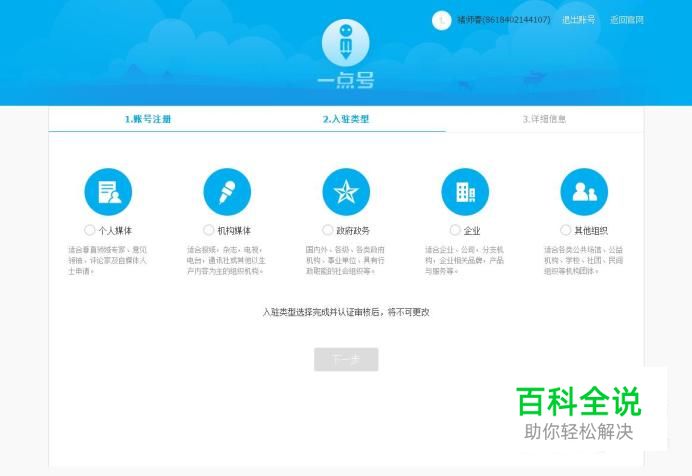Select the 机构媒体 radio button
692x476 pixels.
[208, 230]
